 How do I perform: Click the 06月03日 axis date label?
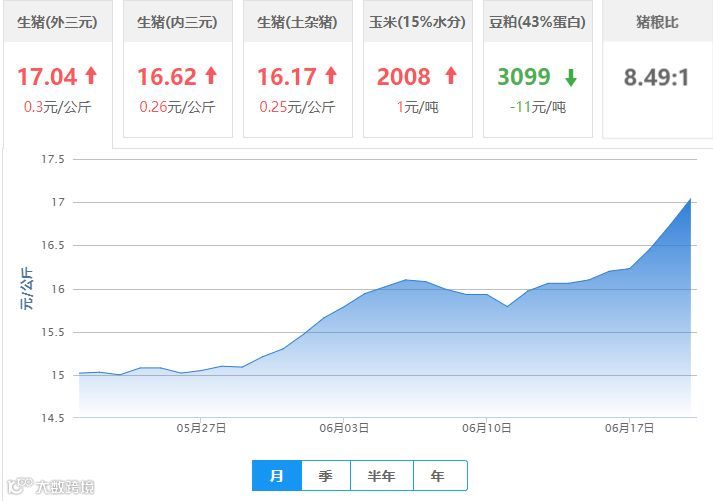[344, 428]
